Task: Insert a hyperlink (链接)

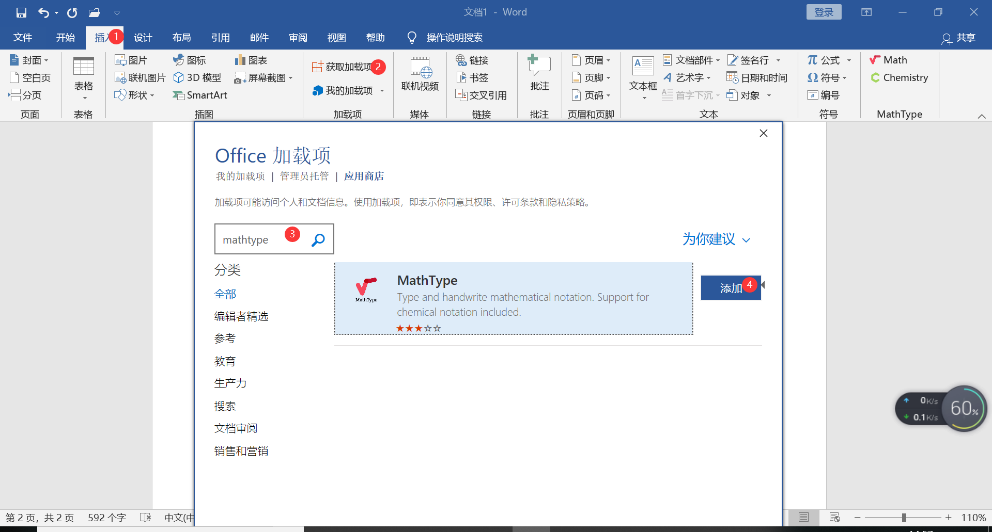Action: 472,60
